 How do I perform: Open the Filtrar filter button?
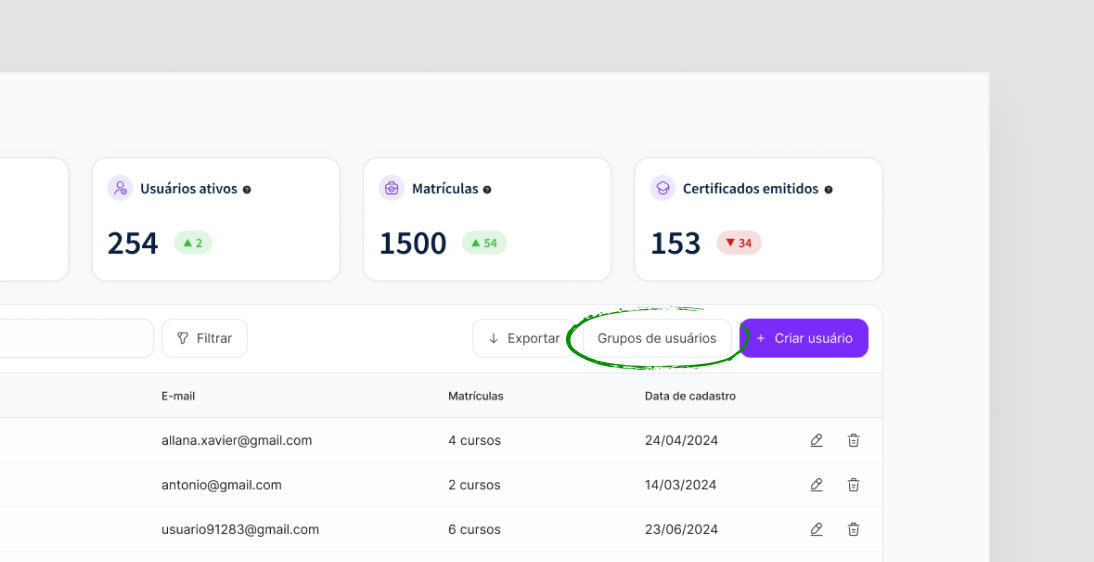click(204, 339)
